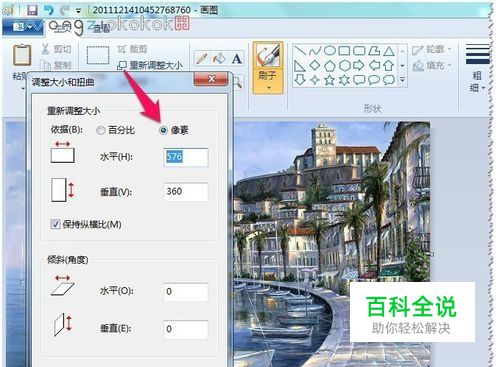Pick the Polygon shape

(x=374, y=51)
